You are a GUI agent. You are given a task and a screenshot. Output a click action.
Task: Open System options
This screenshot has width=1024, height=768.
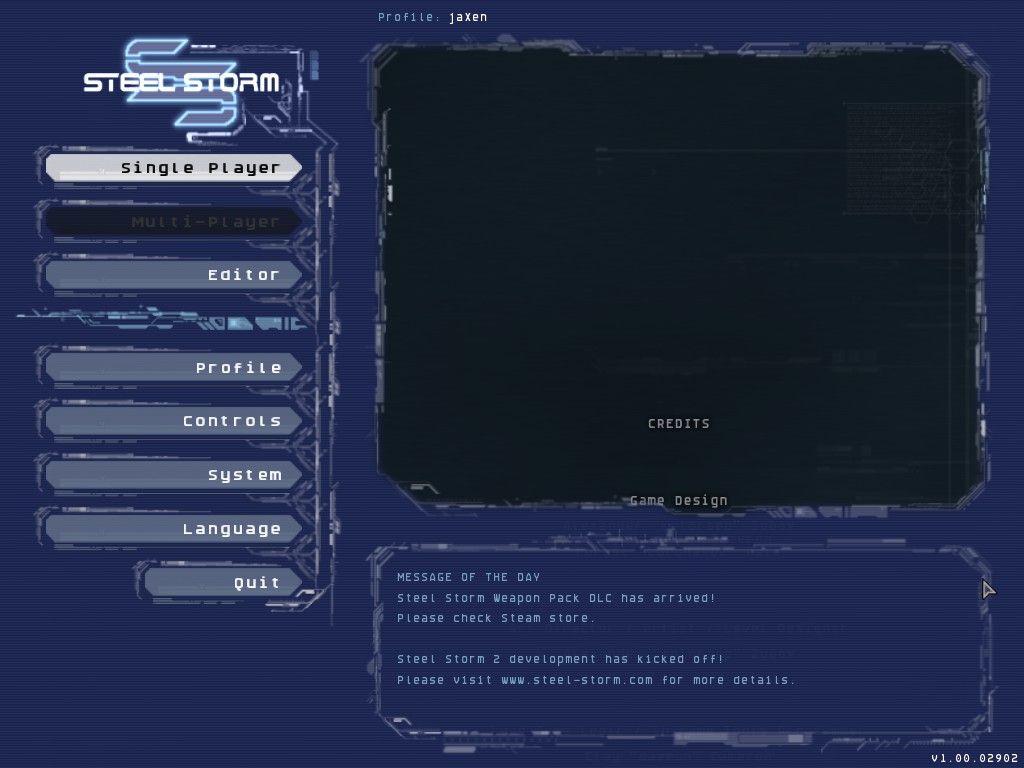[x=174, y=475]
